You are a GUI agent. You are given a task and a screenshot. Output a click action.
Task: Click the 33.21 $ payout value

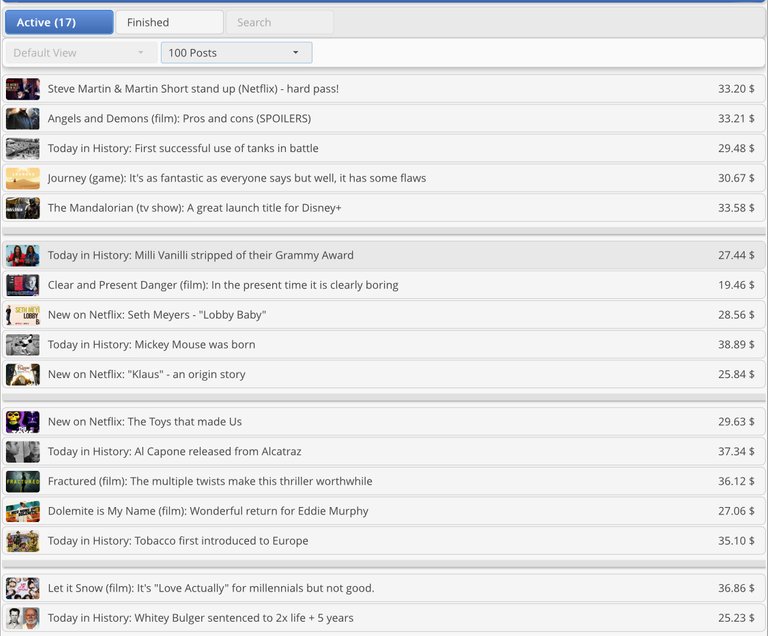[x=736, y=119]
